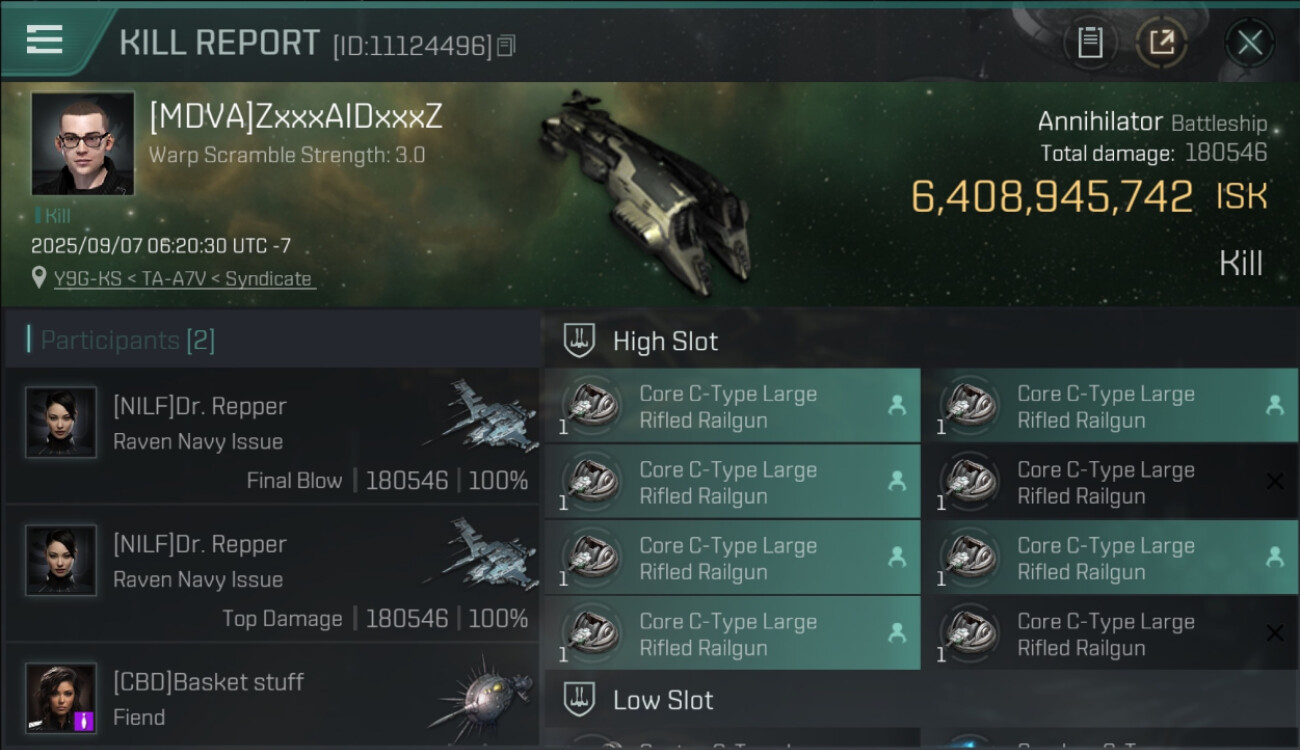Open the hamburger menu at top left

coord(44,40)
